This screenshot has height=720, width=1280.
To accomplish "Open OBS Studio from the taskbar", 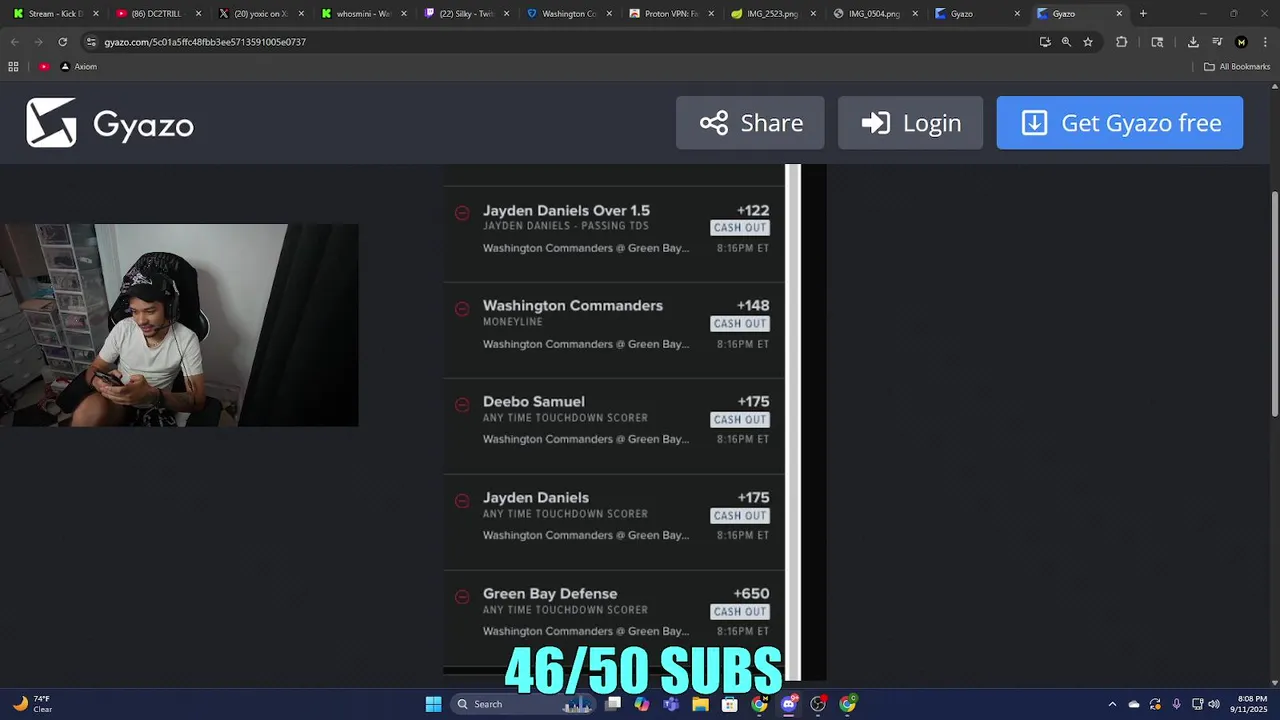I will point(818,704).
